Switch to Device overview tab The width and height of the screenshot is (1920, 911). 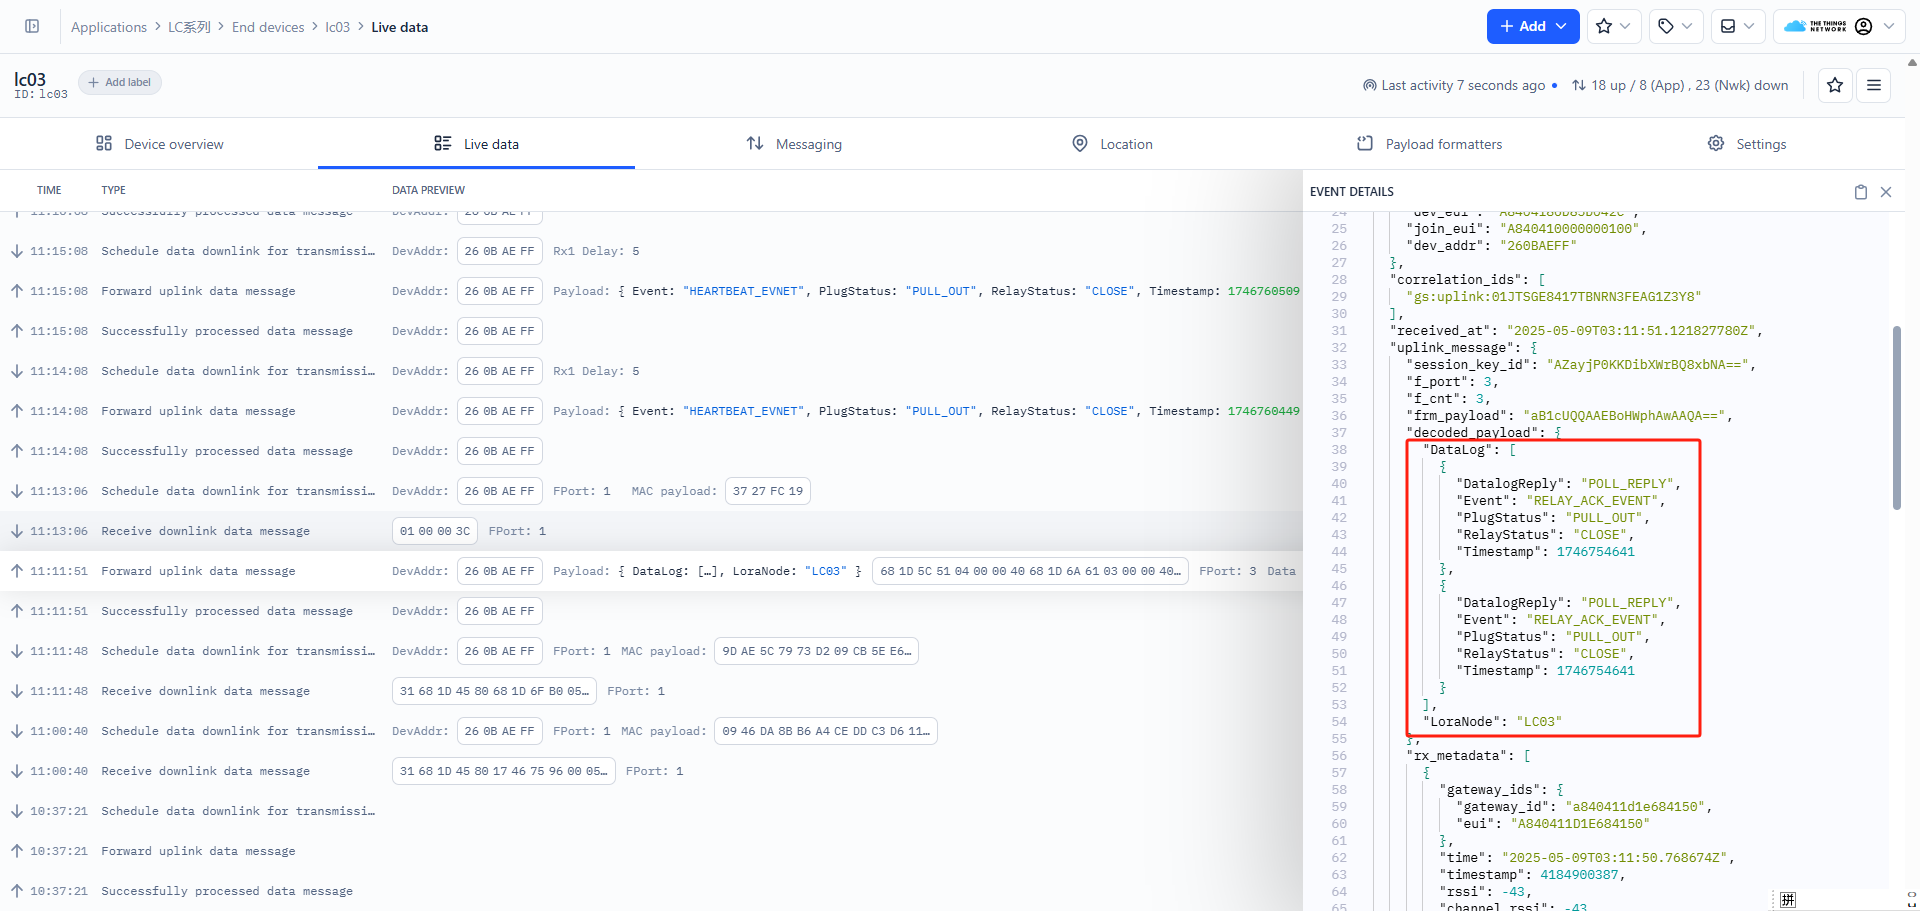coord(160,144)
